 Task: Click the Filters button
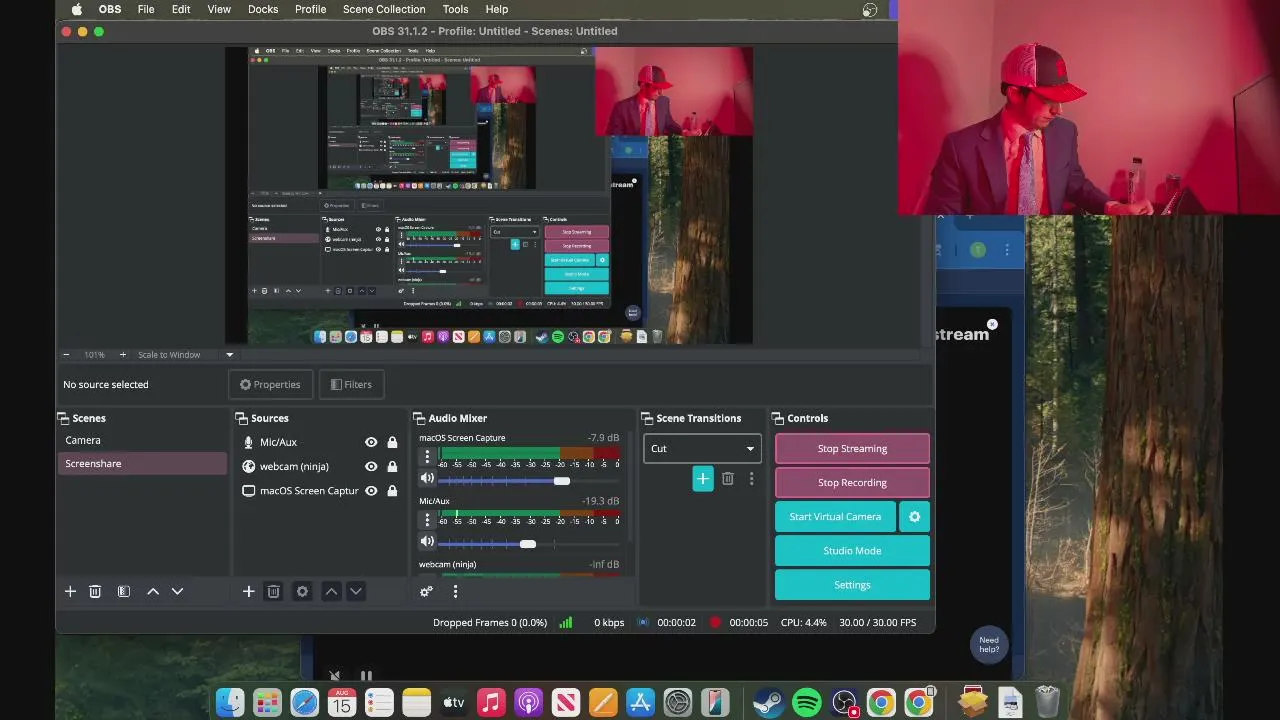(351, 384)
